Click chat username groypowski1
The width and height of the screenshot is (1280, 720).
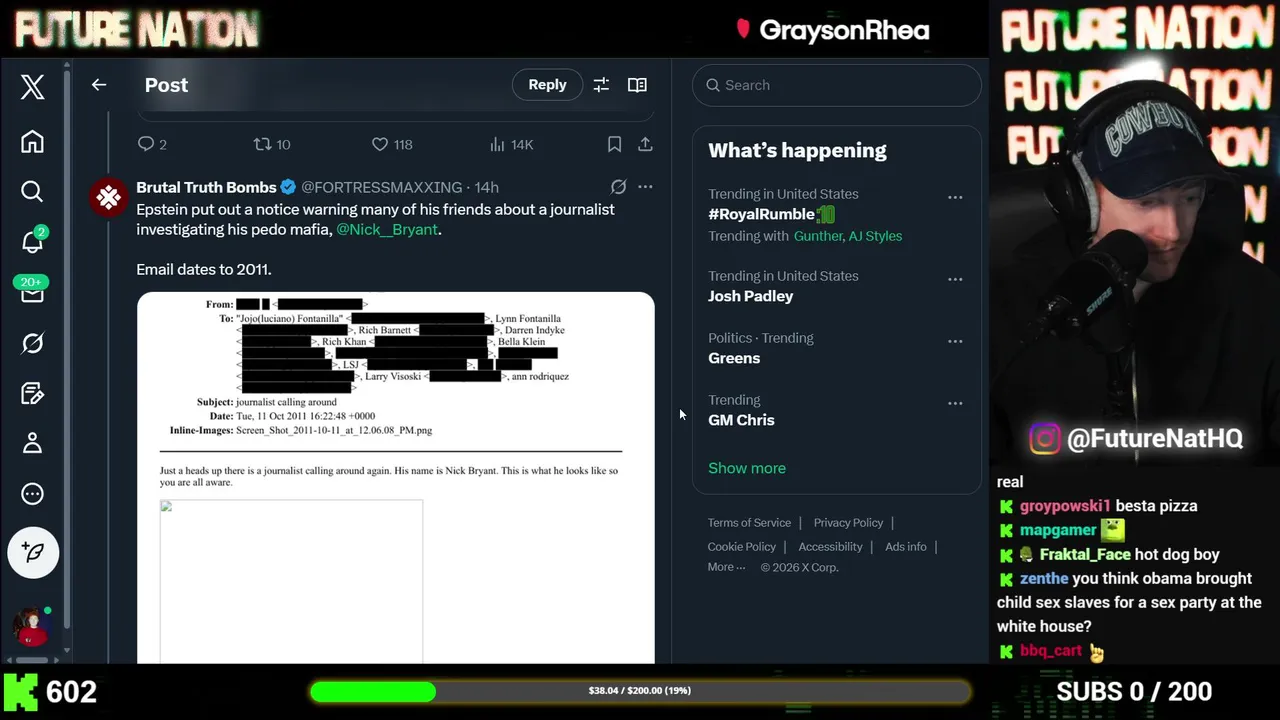tap(1065, 506)
